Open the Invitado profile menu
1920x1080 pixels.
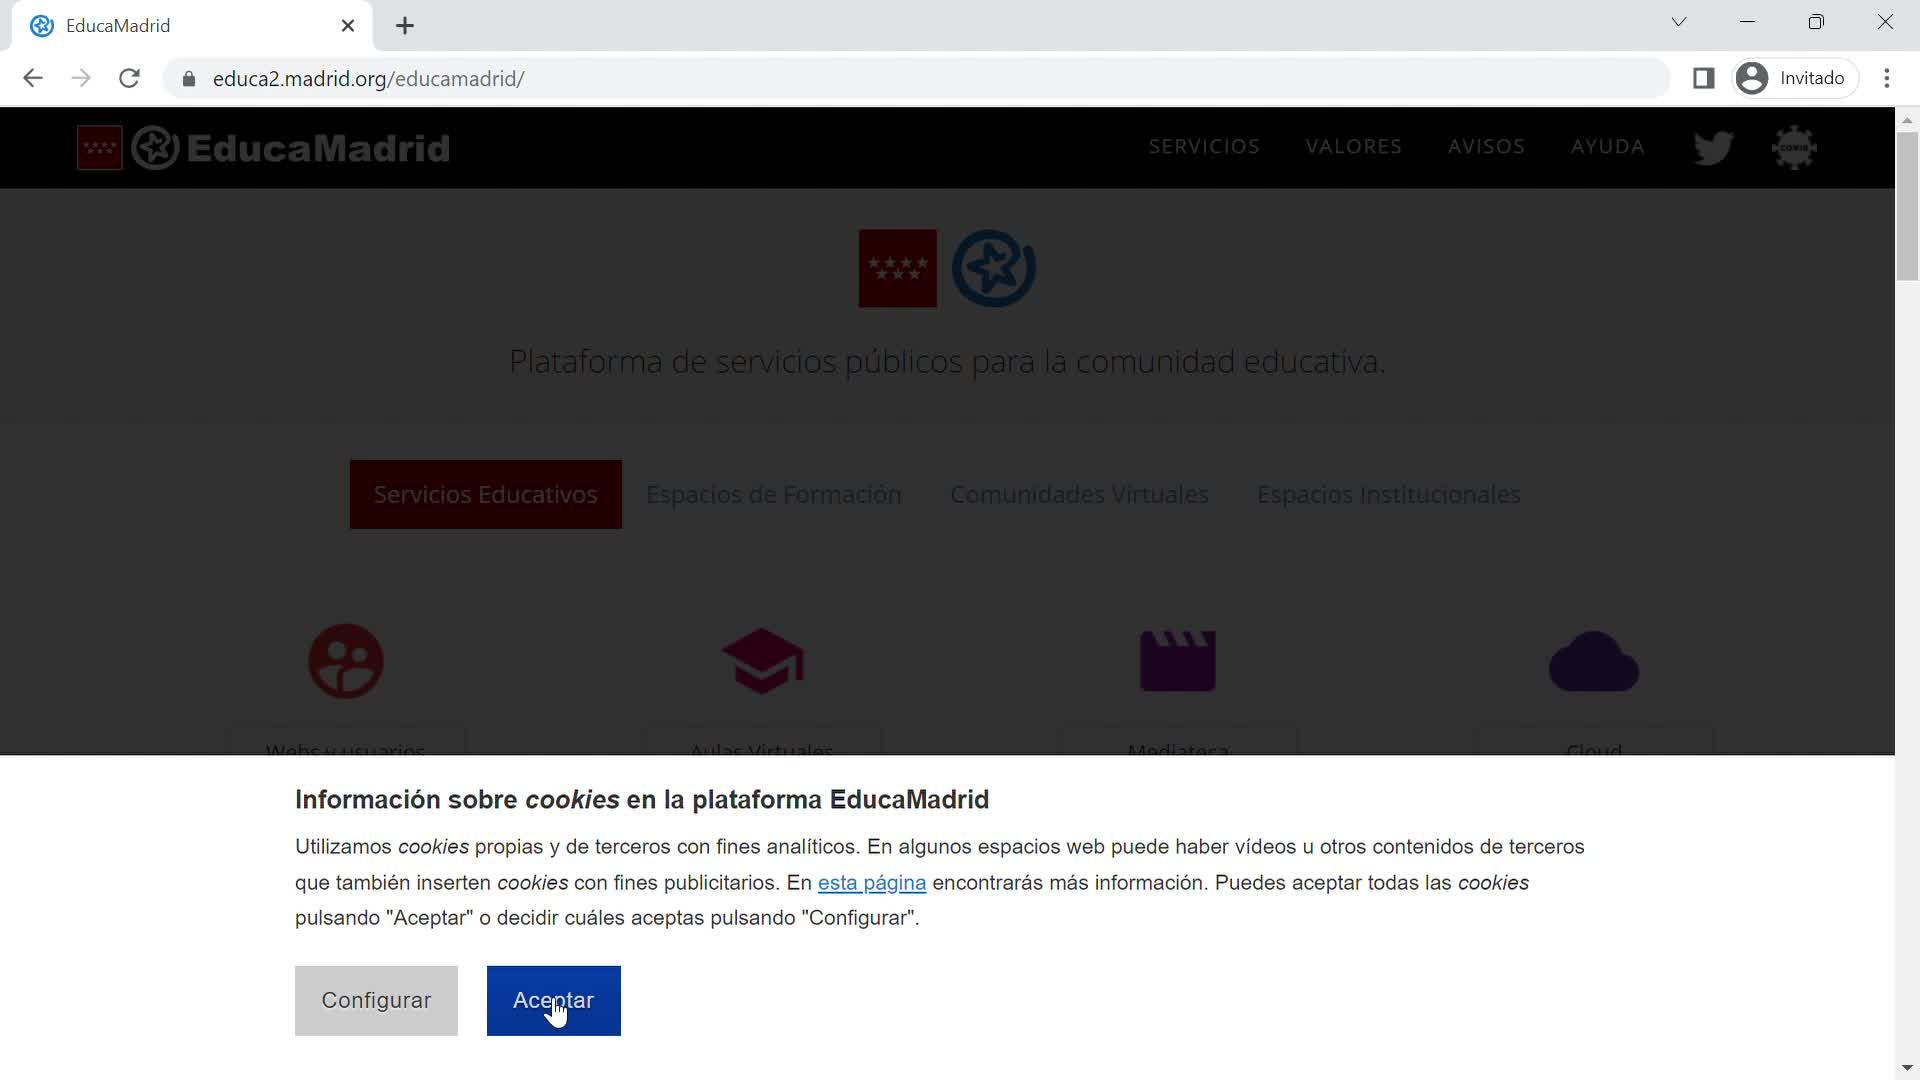[1794, 78]
